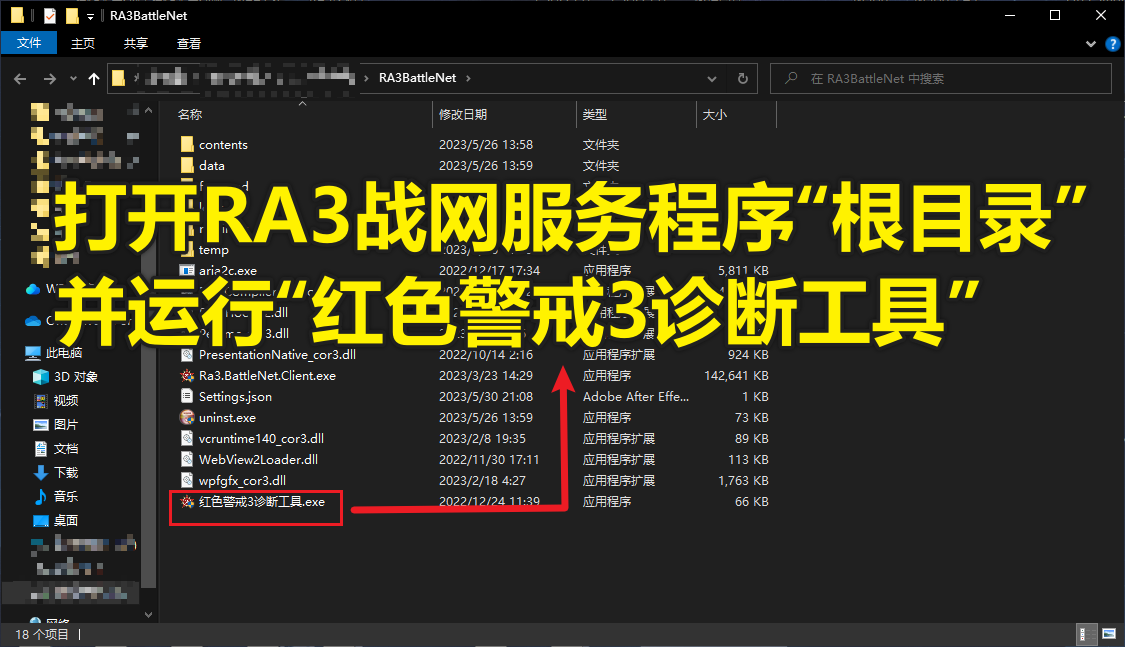Open 3D 对象 in navigation pane

[75, 377]
